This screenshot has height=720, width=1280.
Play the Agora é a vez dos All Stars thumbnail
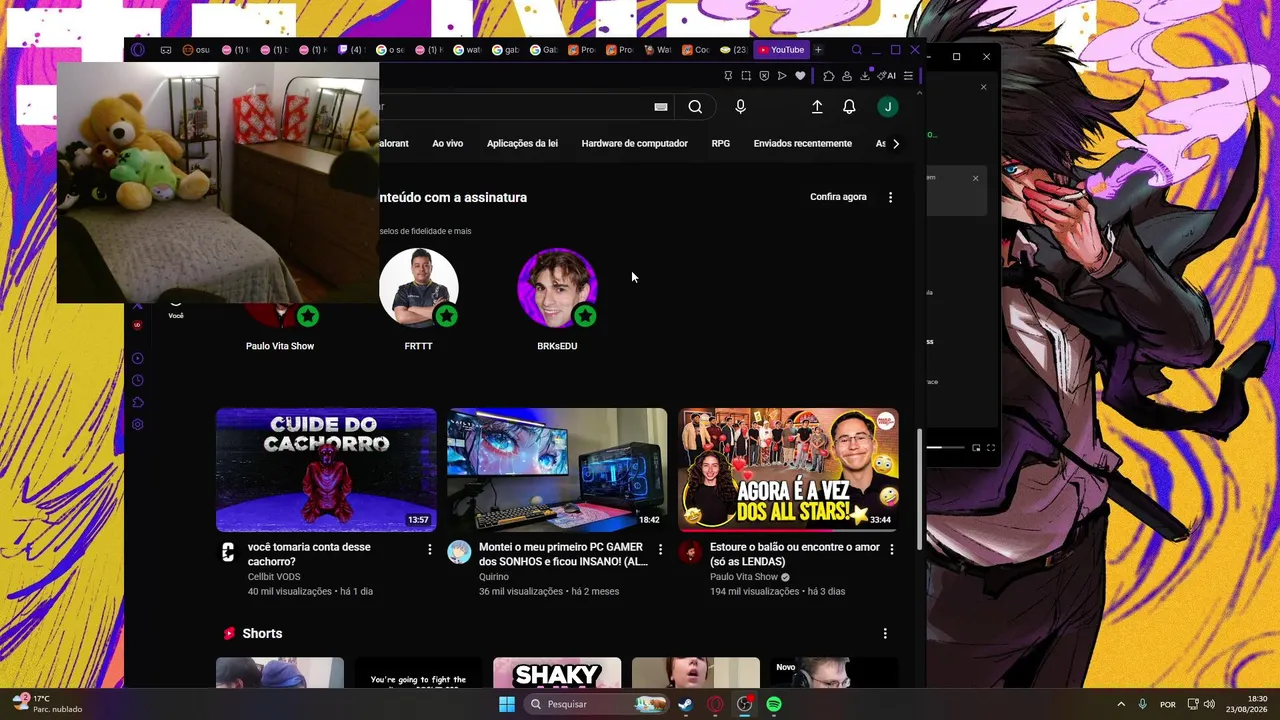coord(788,470)
